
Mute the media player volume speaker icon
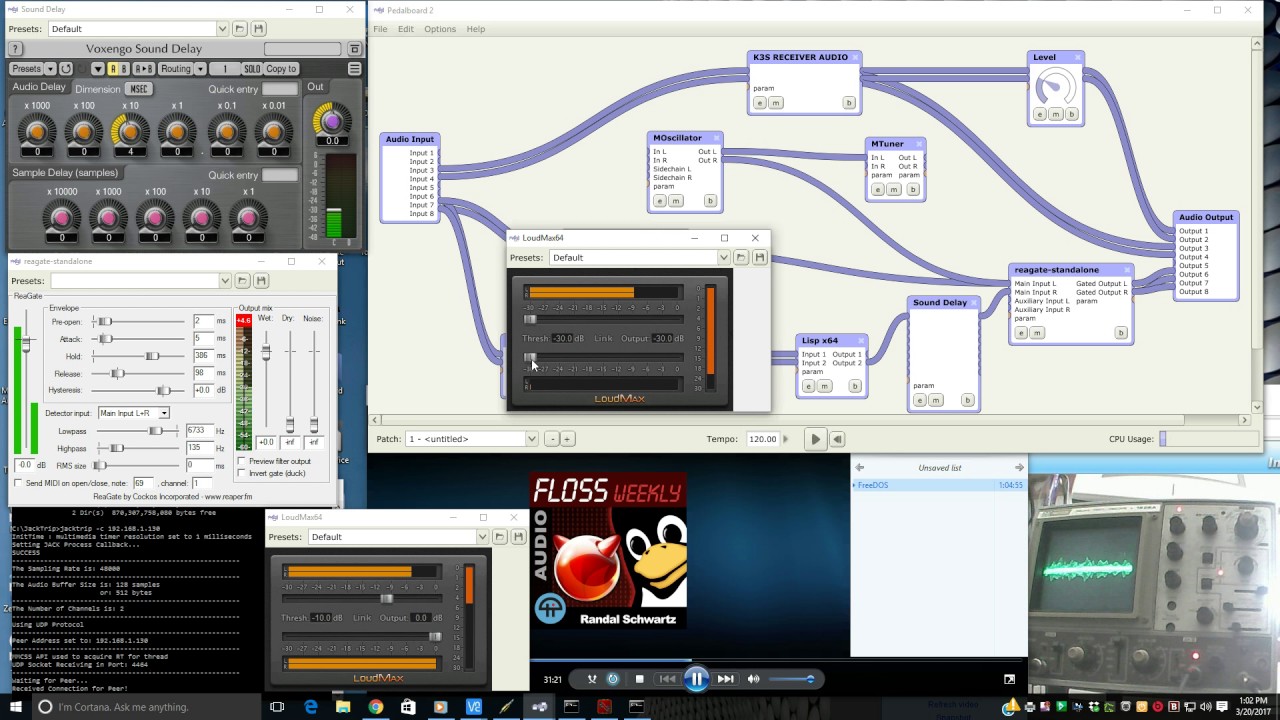click(754, 679)
